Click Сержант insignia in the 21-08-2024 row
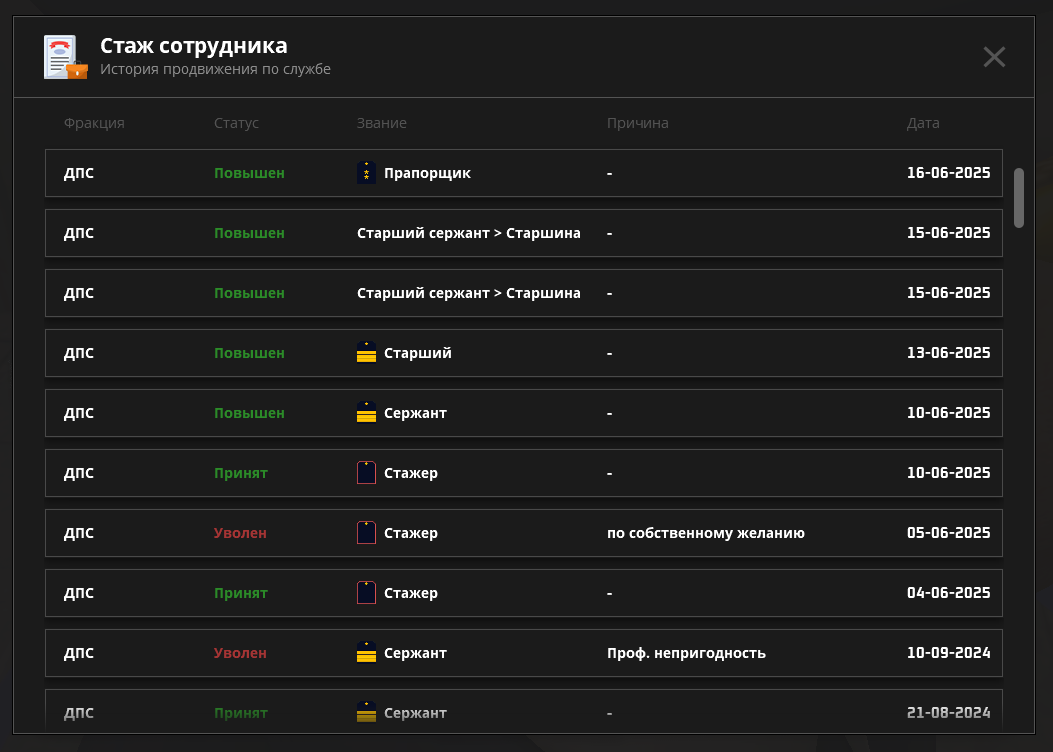The height and width of the screenshot is (752, 1053). click(366, 713)
